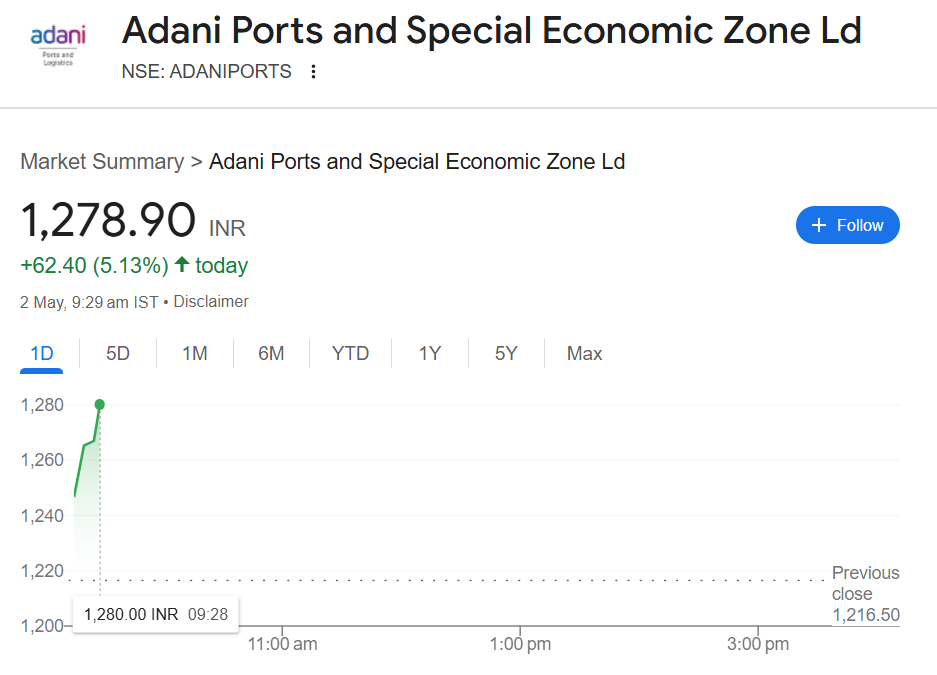This screenshot has height=675, width=937.
Task: Display the Max price history
Action: click(x=584, y=354)
